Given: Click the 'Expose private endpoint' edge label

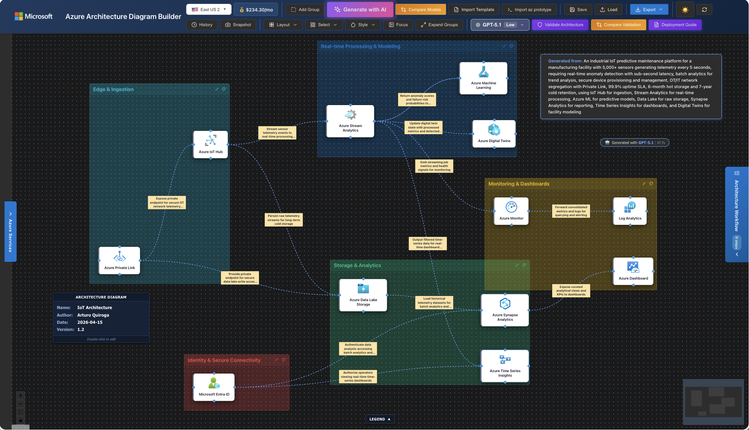Looking at the screenshot, I should (x=167, y=203).
